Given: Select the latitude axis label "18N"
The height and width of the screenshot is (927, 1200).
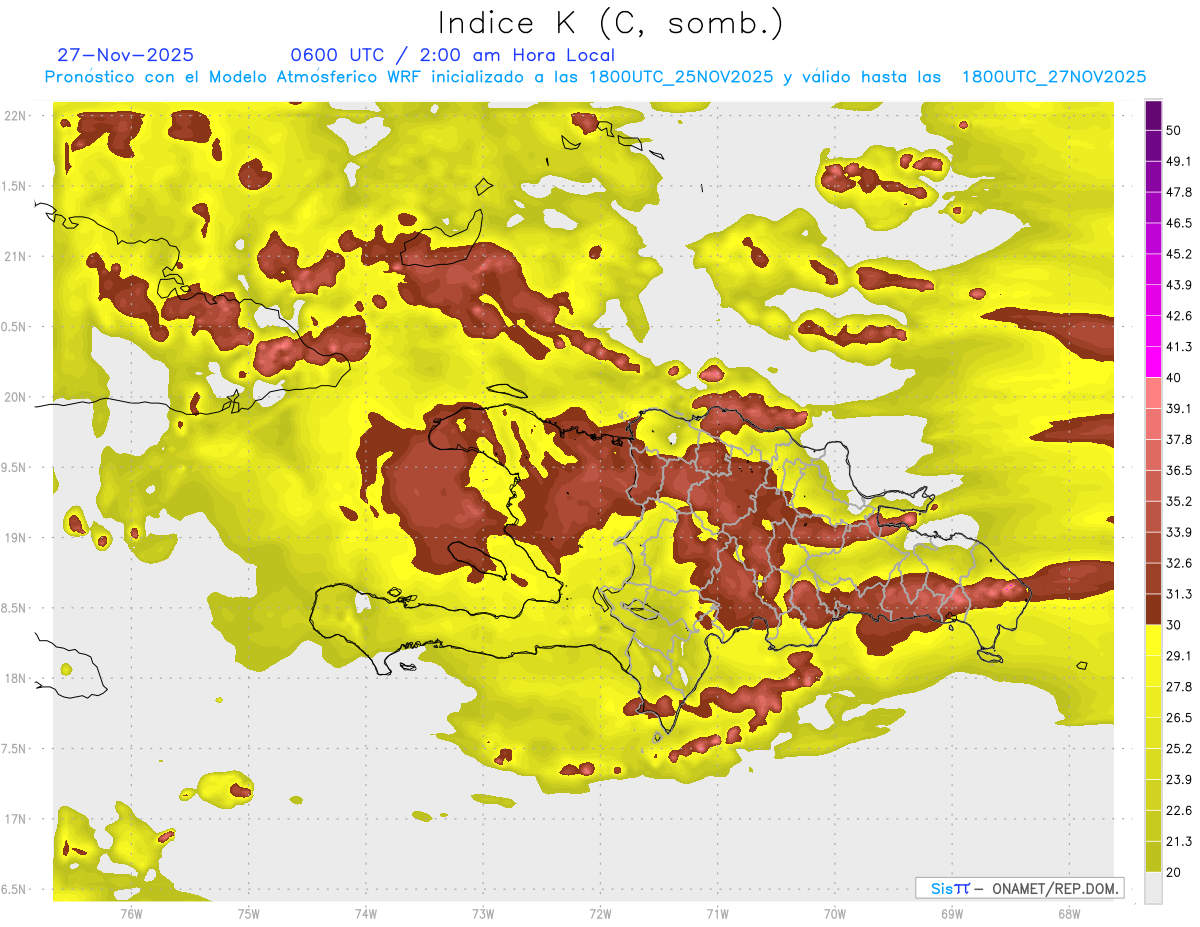Looking at the screenshot, I should pos(15,679).
